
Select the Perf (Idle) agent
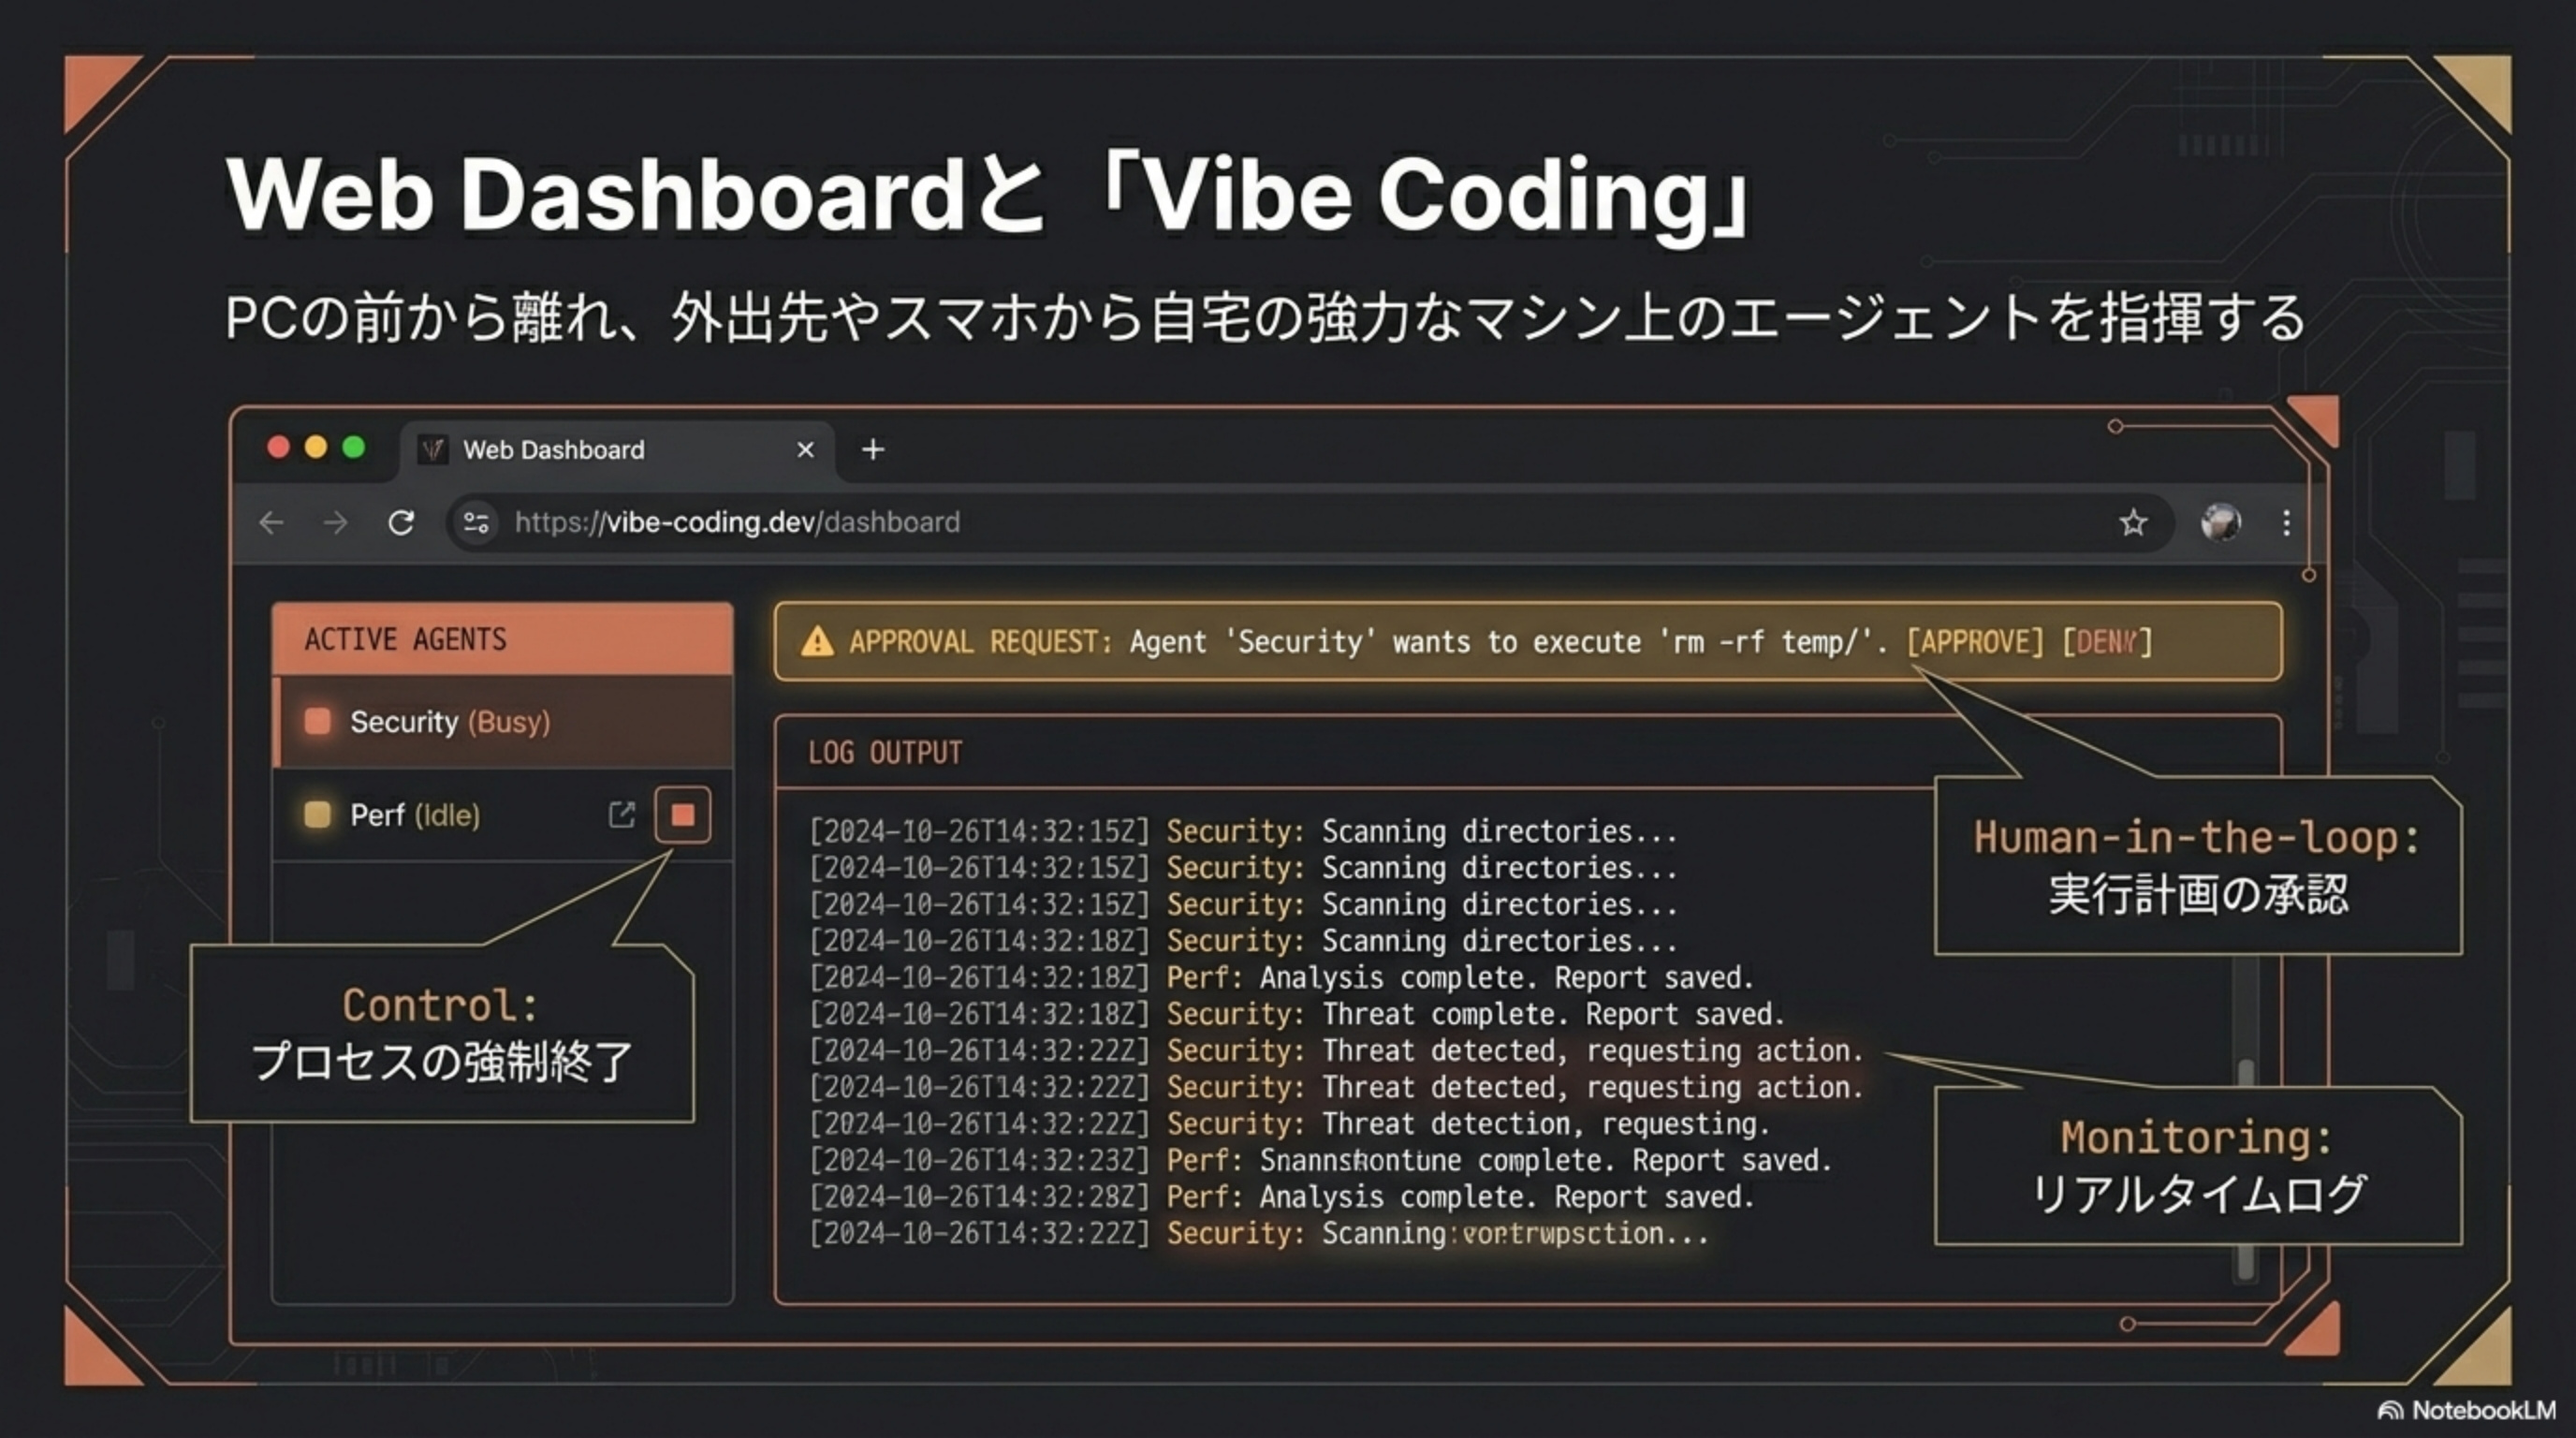[x=415, y=815]
